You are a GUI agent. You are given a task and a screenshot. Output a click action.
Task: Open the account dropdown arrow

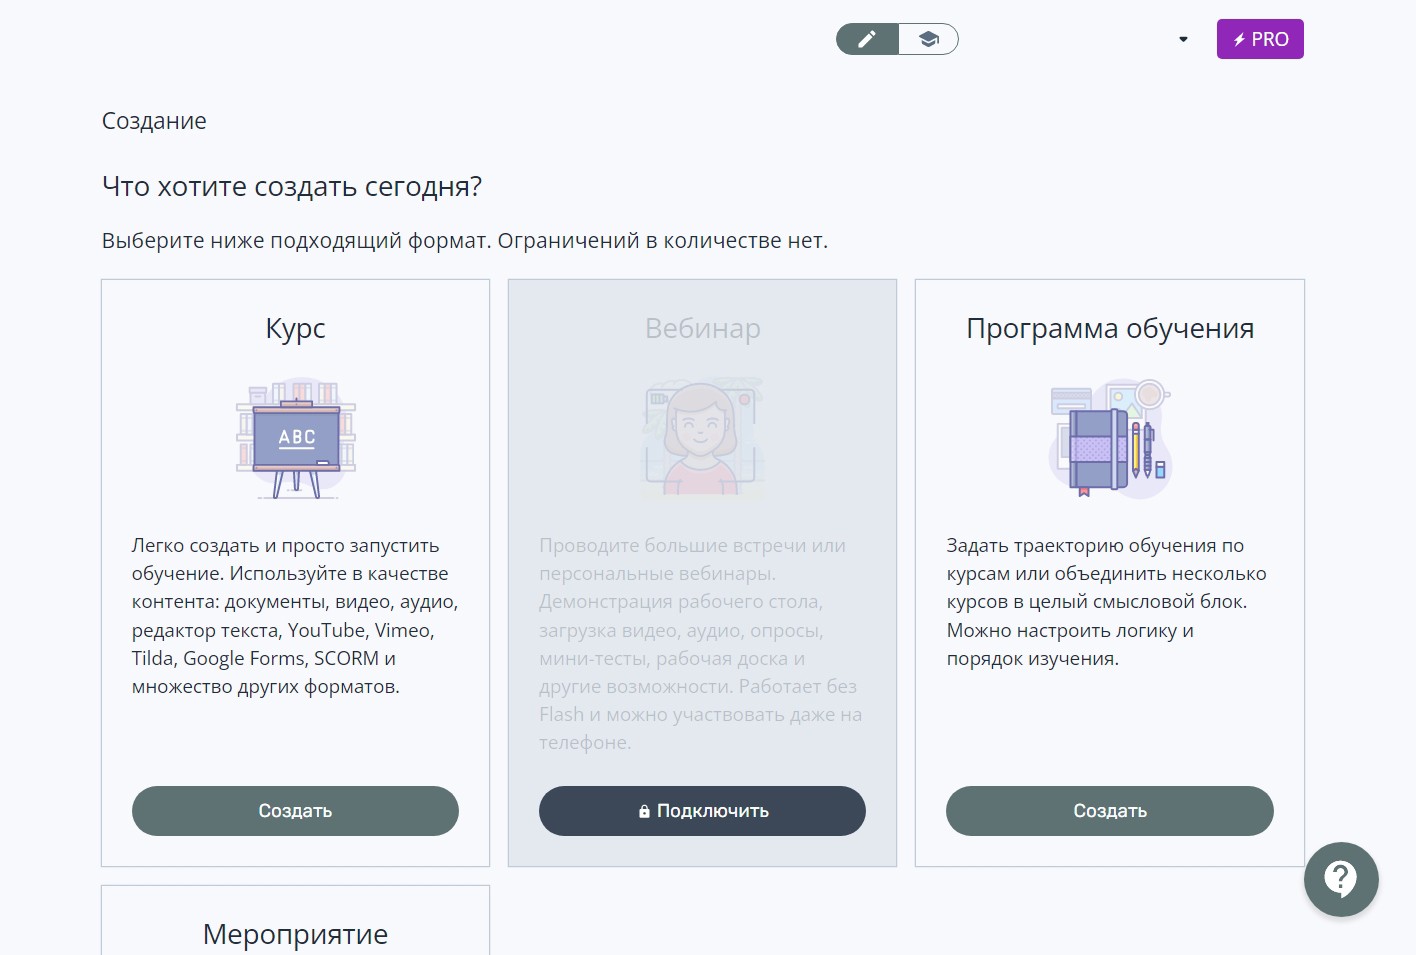coord(1183,40)
